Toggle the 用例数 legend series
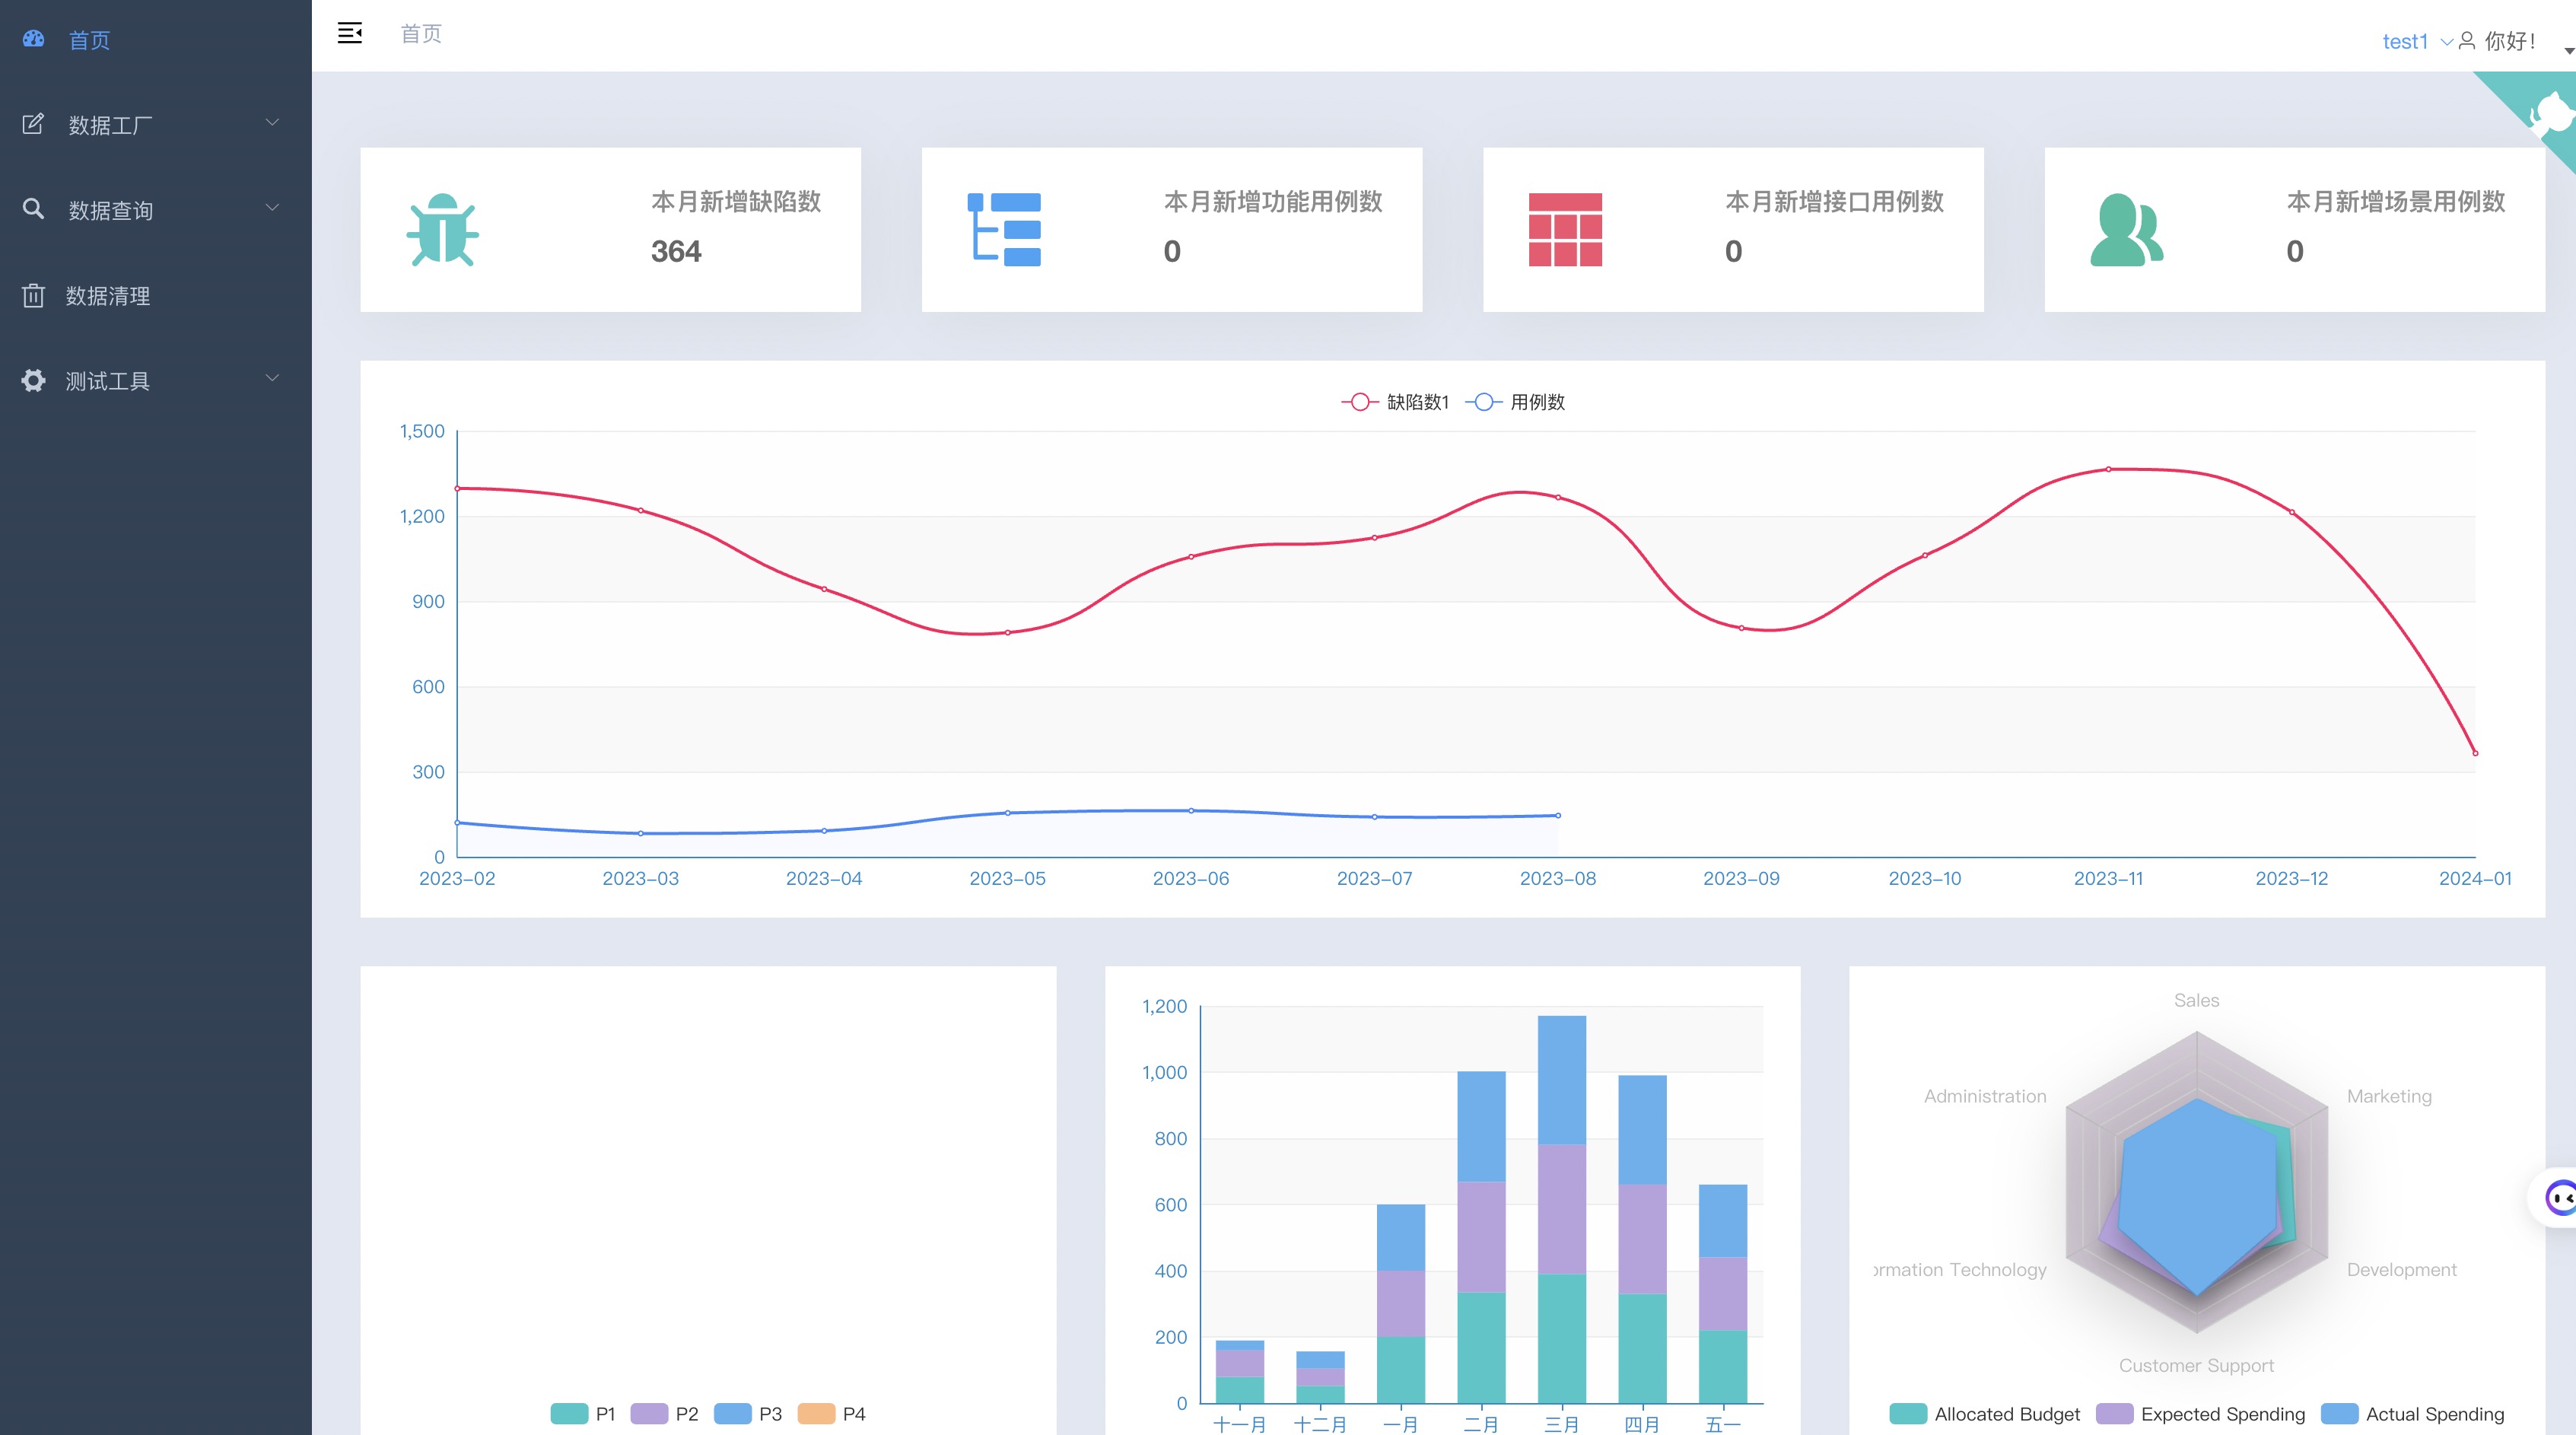The height and width of the screenshot is (1435, 2576). tap(1515, 402)
